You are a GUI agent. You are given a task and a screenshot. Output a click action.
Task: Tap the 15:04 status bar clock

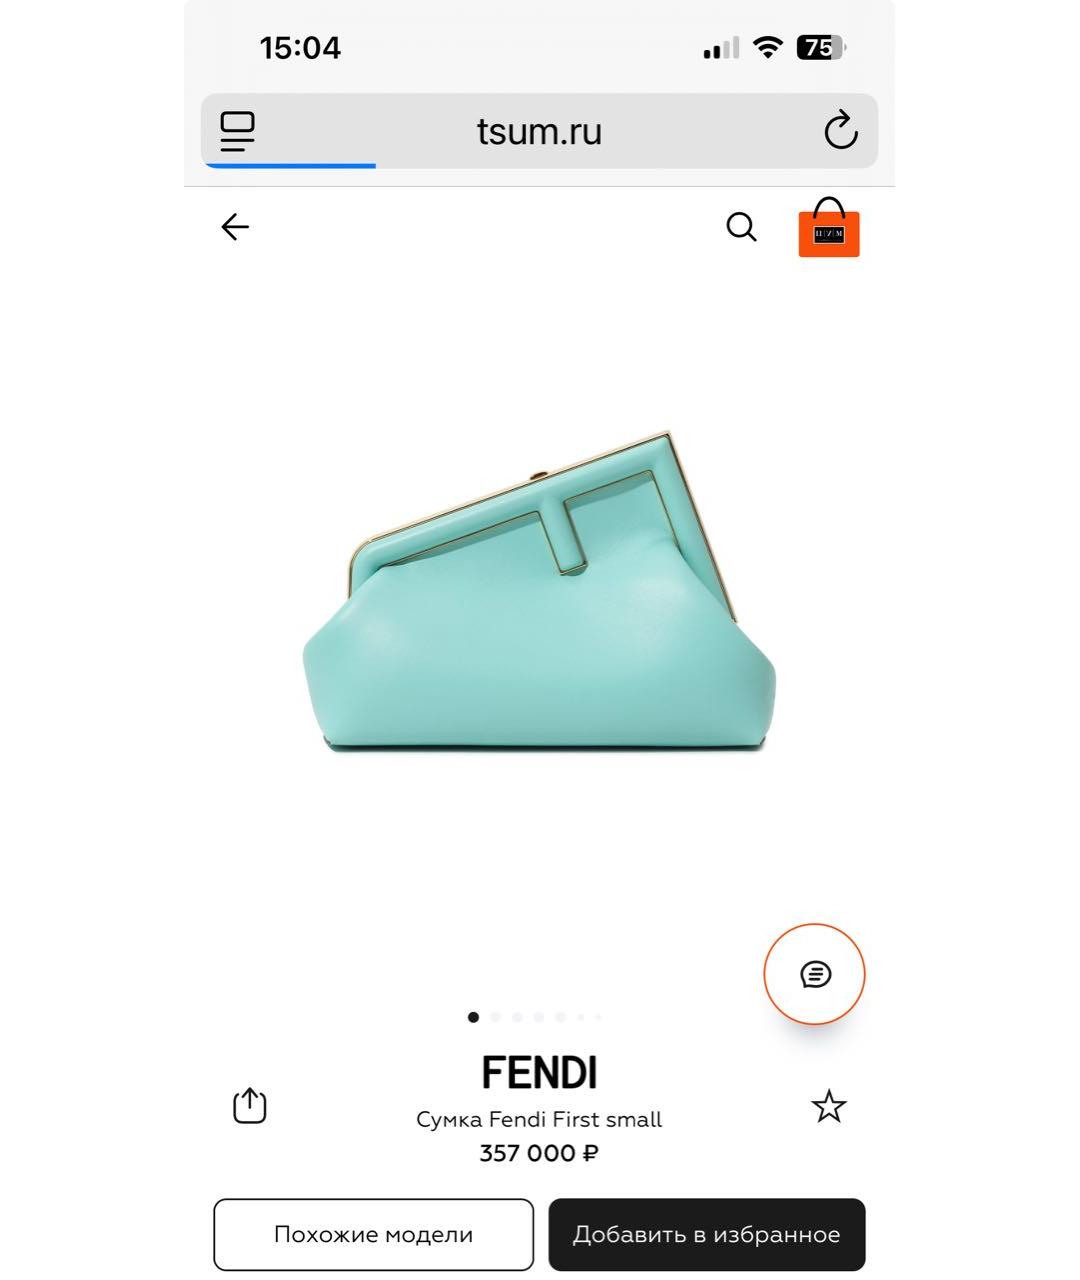tap(300, 48)
